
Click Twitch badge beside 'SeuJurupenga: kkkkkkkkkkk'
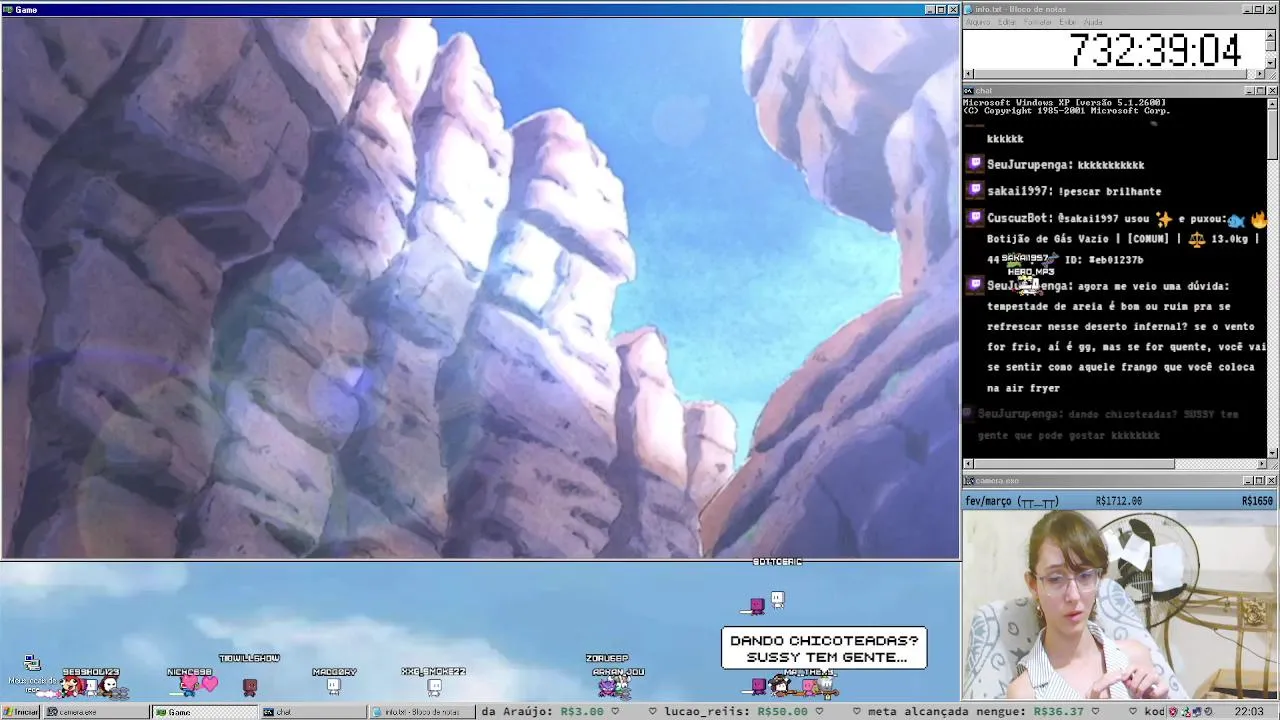click(x=975, y=164)
